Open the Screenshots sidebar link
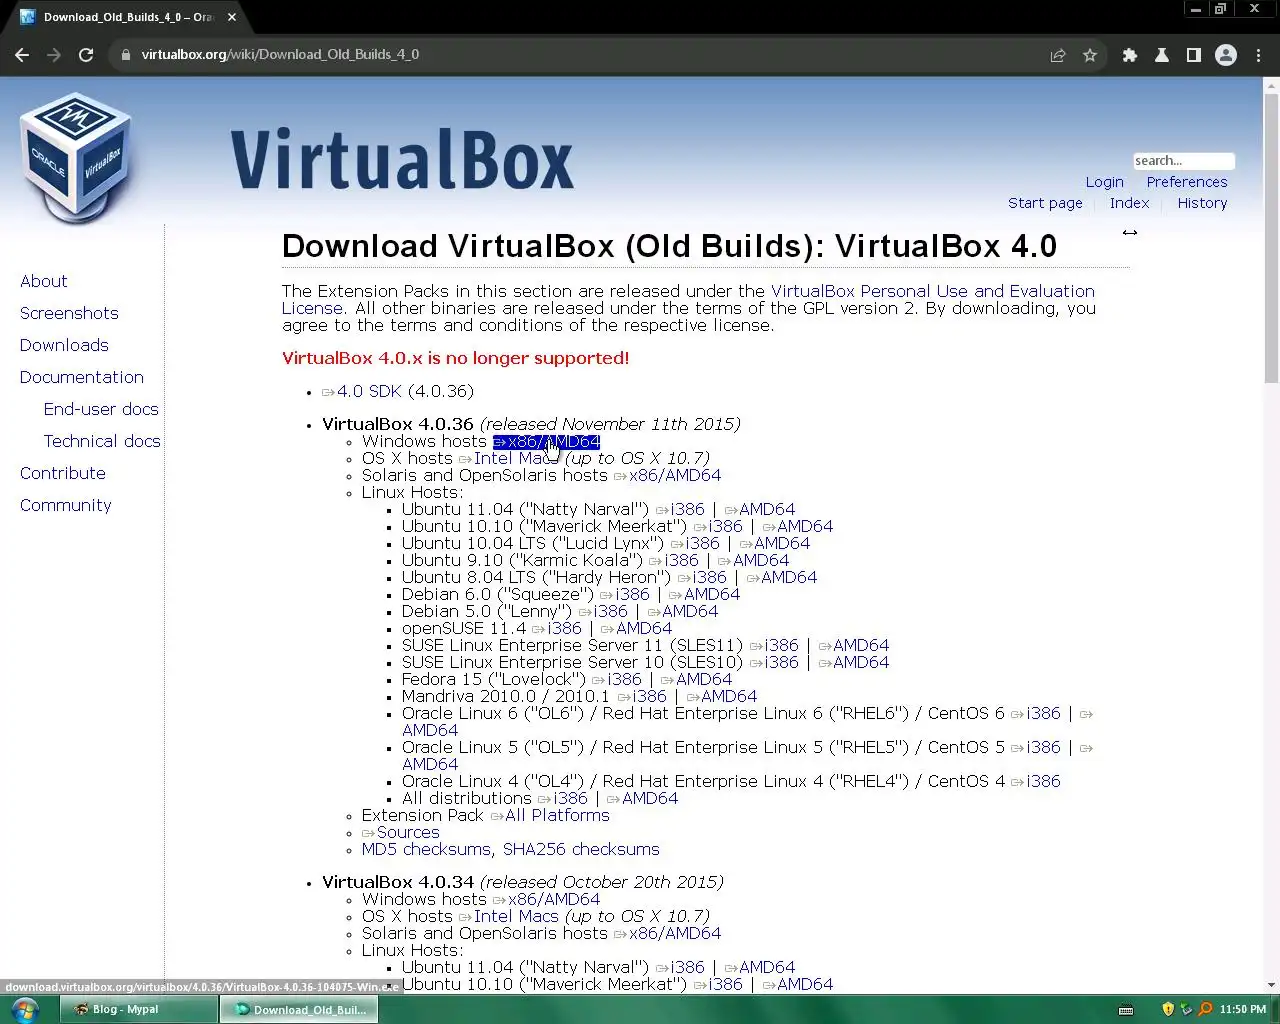 coord(69,314)
